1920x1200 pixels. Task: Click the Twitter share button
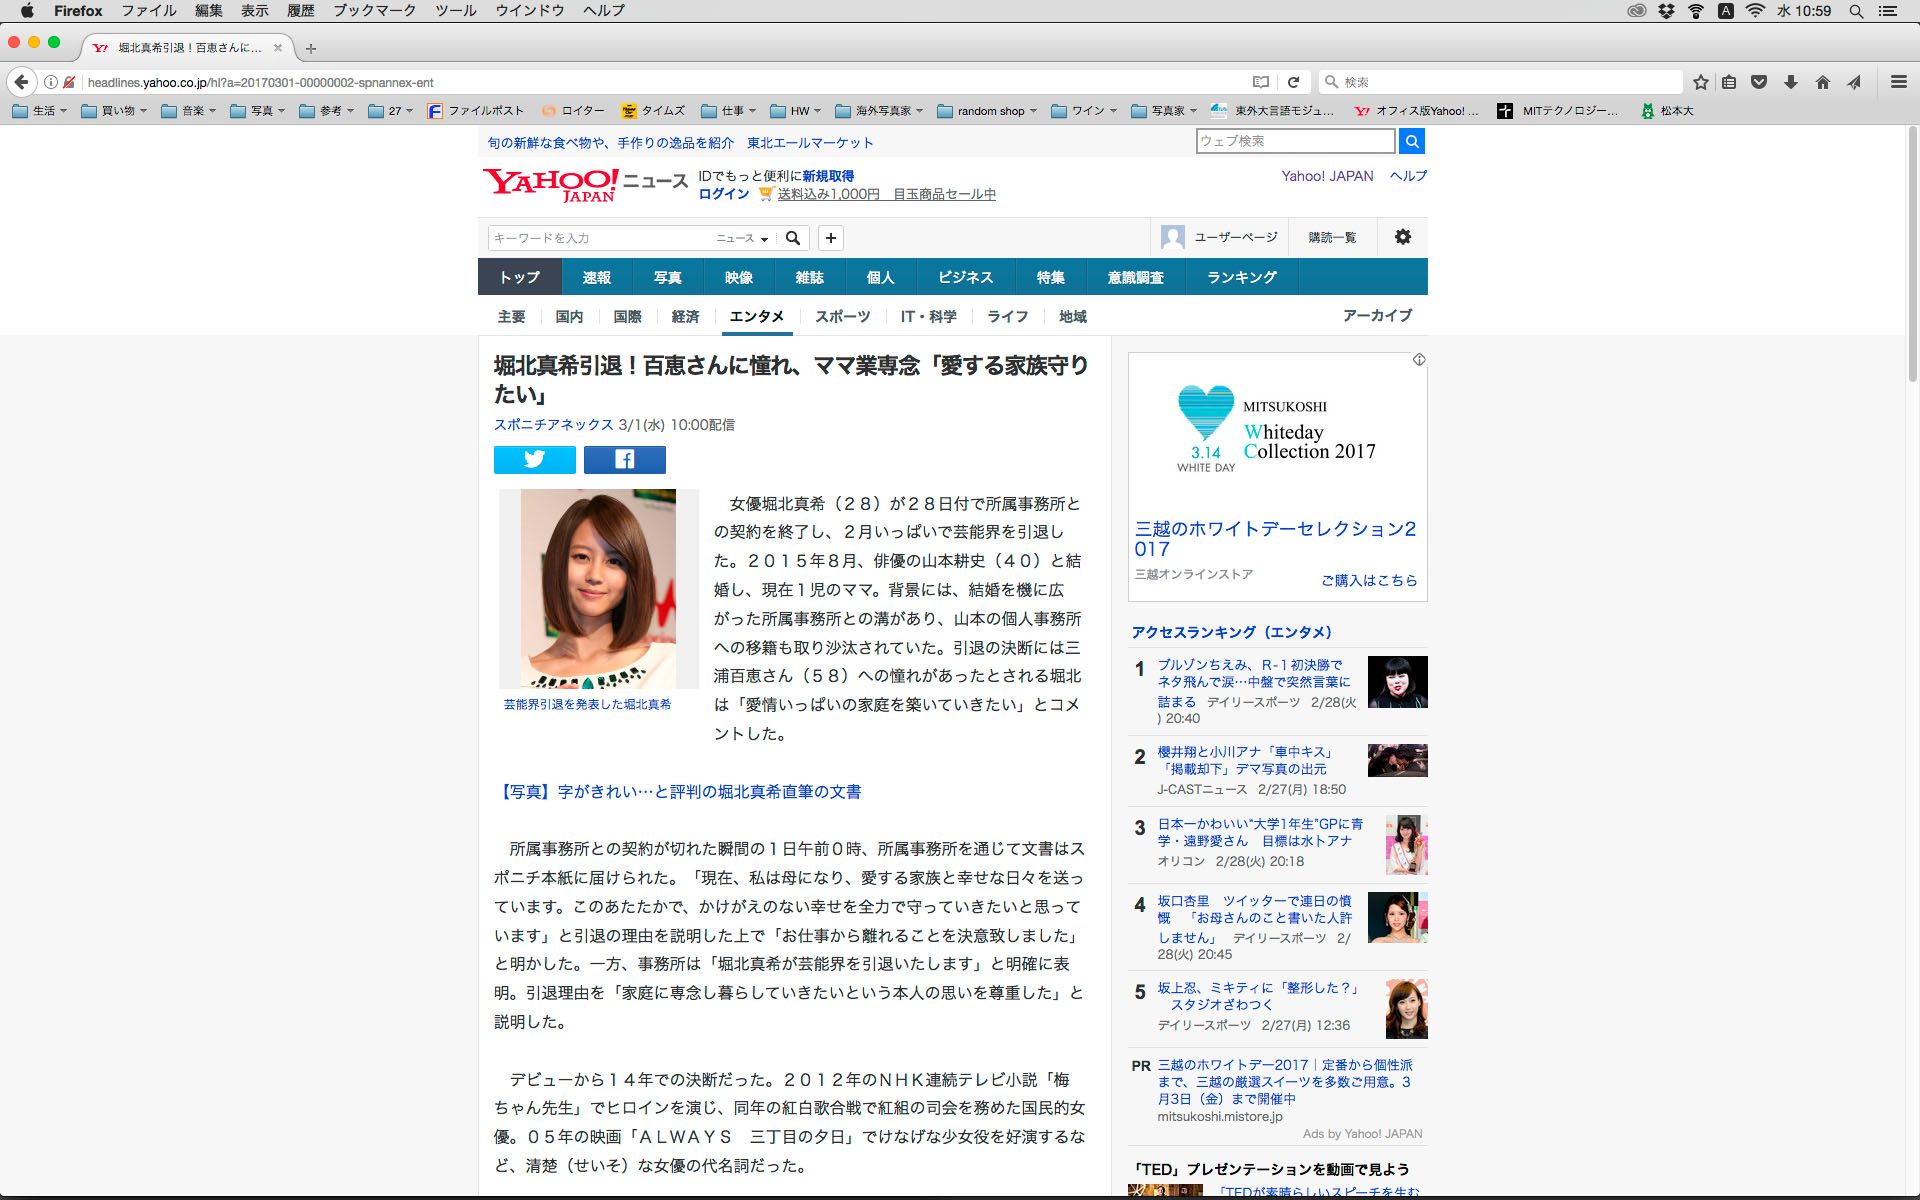[534, 459]
